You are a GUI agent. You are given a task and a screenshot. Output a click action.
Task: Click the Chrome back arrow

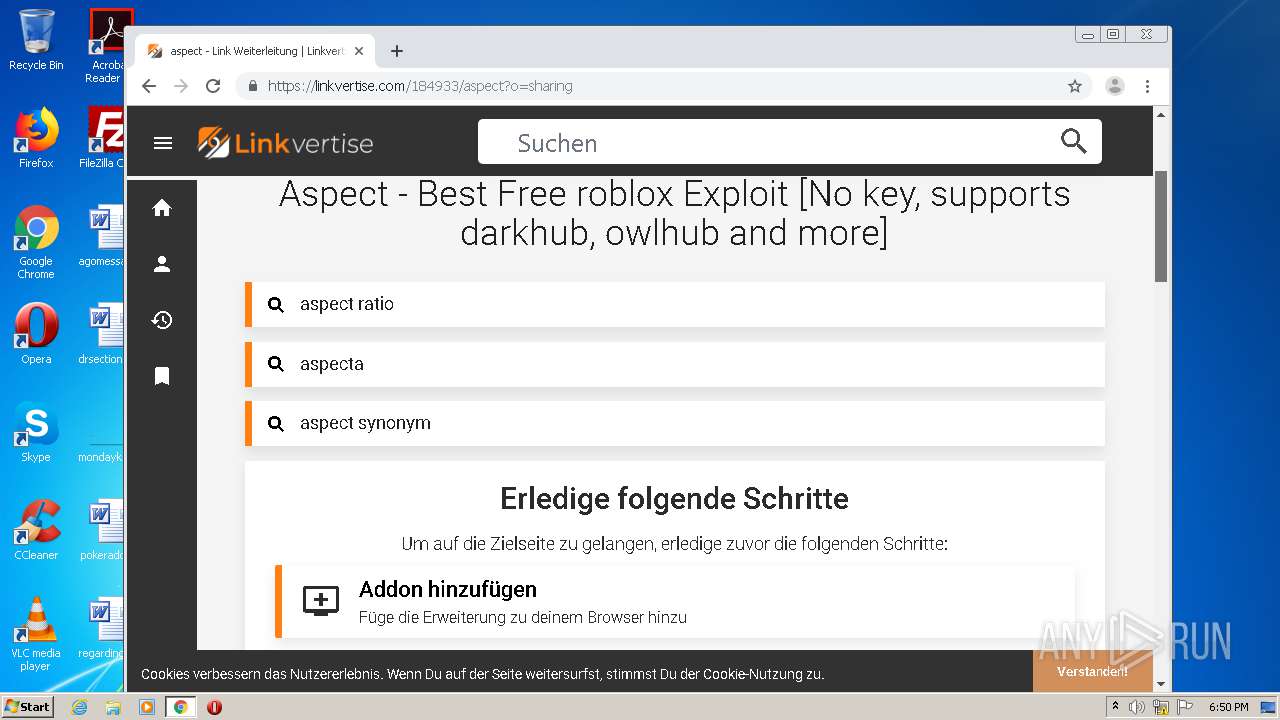coord(149,86)
